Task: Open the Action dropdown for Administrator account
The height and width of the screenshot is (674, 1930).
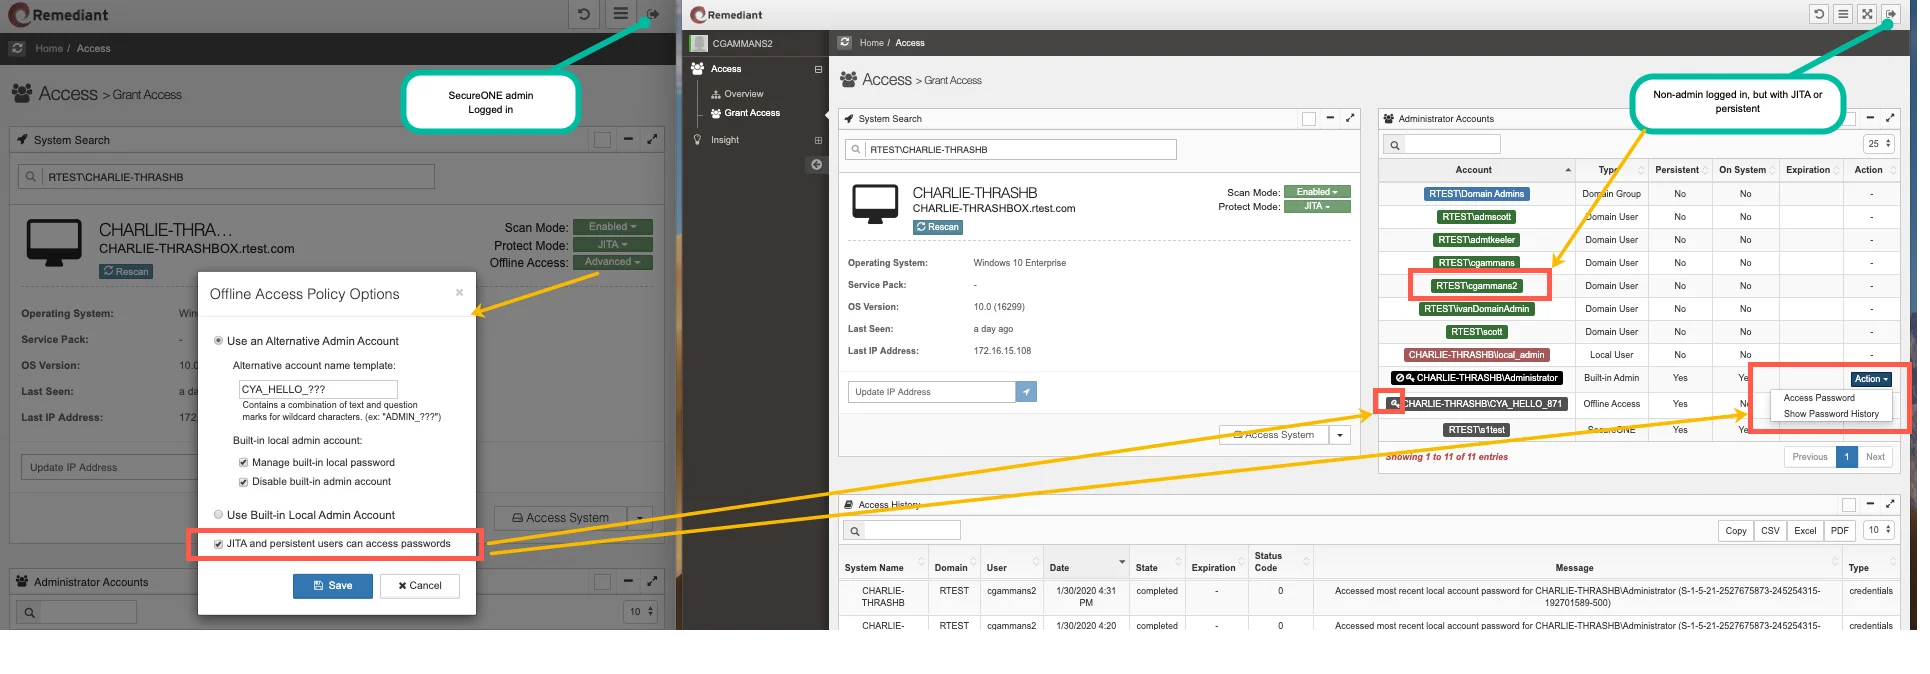Action: [x=1871, y=379]
